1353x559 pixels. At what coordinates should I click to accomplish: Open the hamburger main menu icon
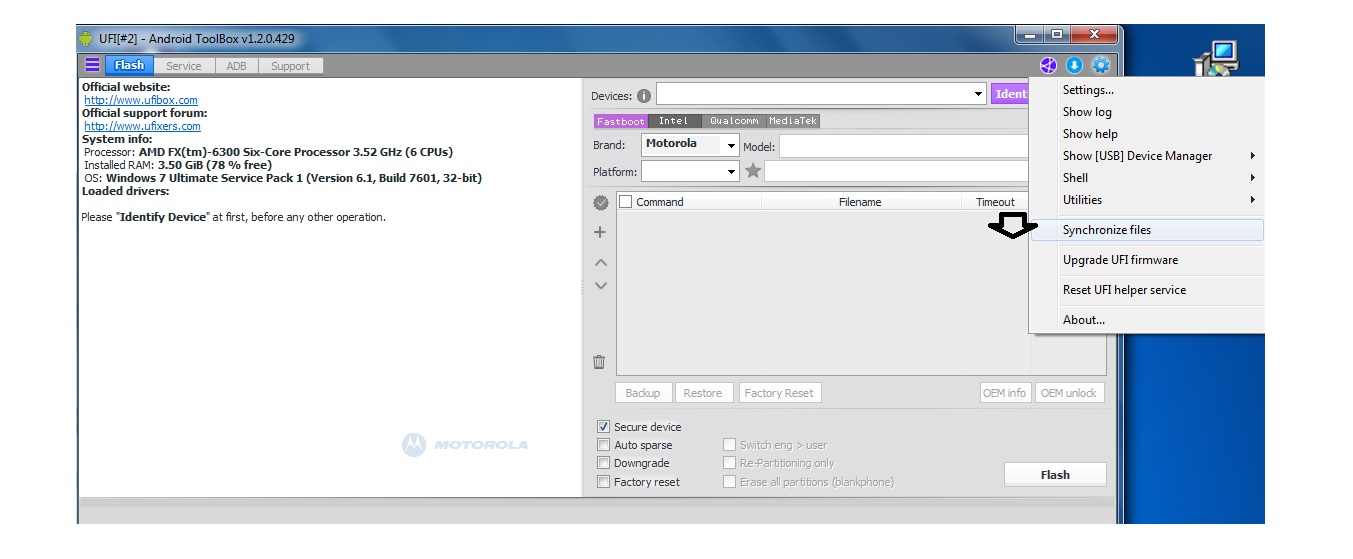click(x=92, y=65)
